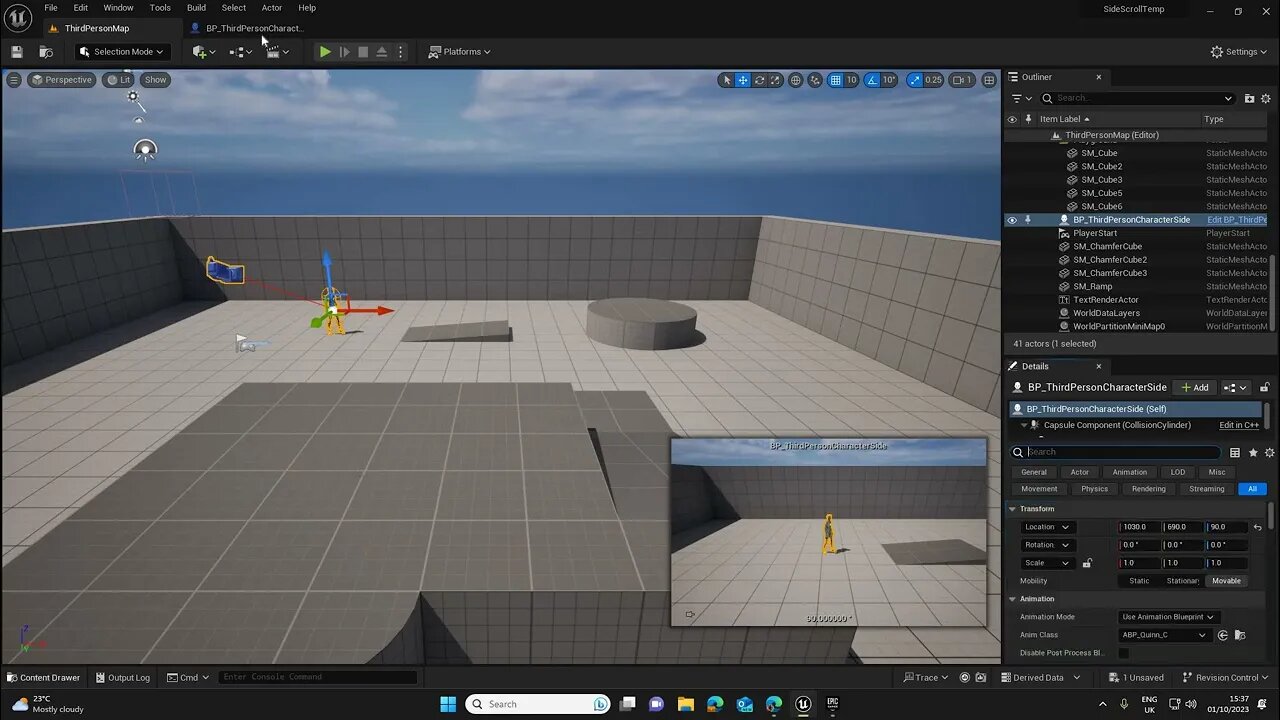Open the viewport options hamburger menu
Viewport: 1280px width, 720px height.
pos(14,79)
